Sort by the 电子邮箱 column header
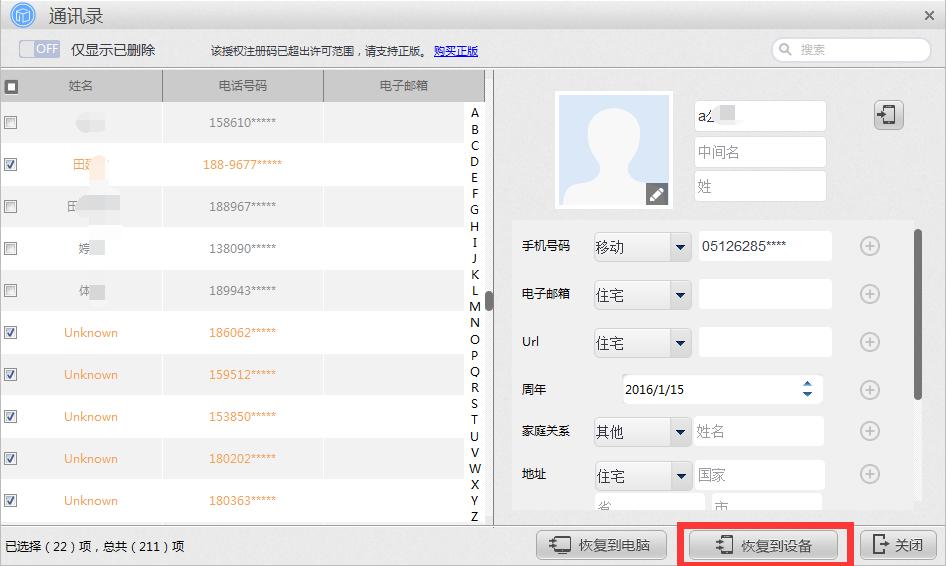The height and width of the screenshot is (566, 946). pos(404,86)
